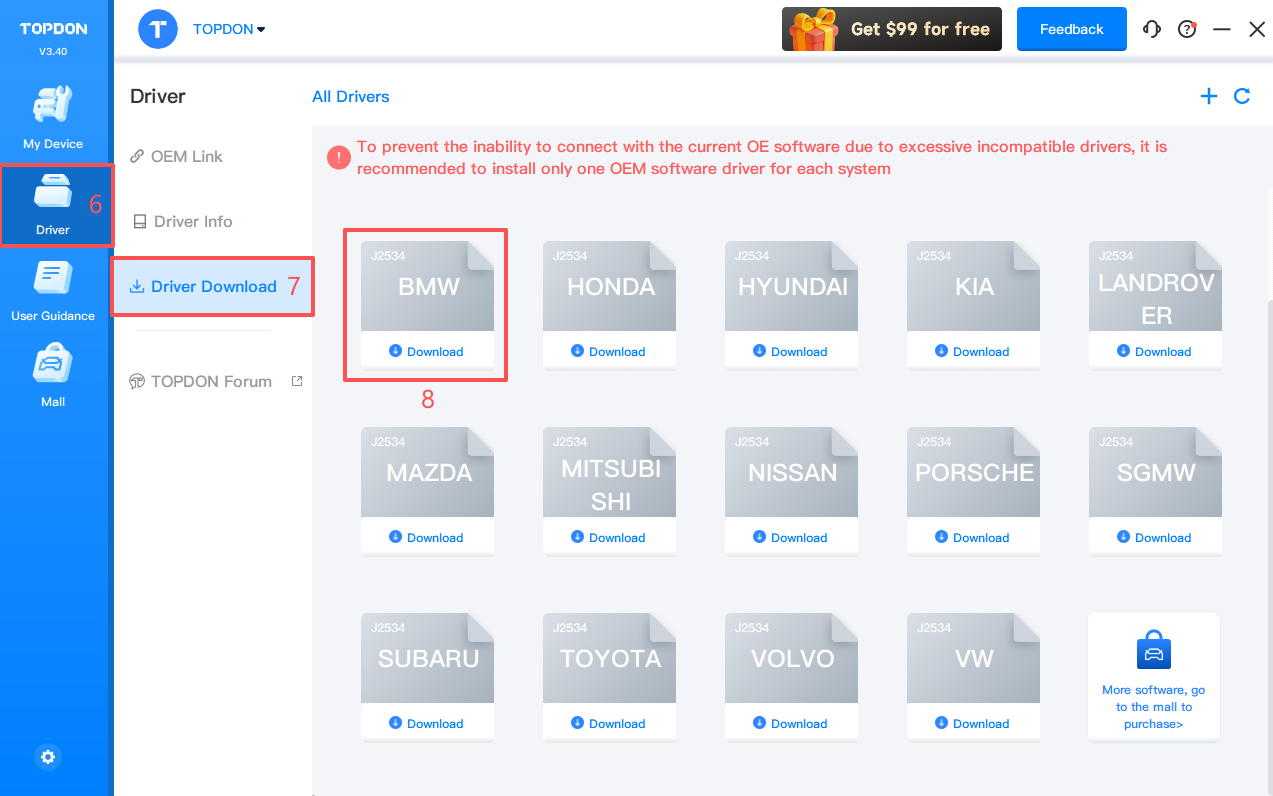The image size is (1273, 796).
Task: Open User Guidance section
Action: (53, 290)
